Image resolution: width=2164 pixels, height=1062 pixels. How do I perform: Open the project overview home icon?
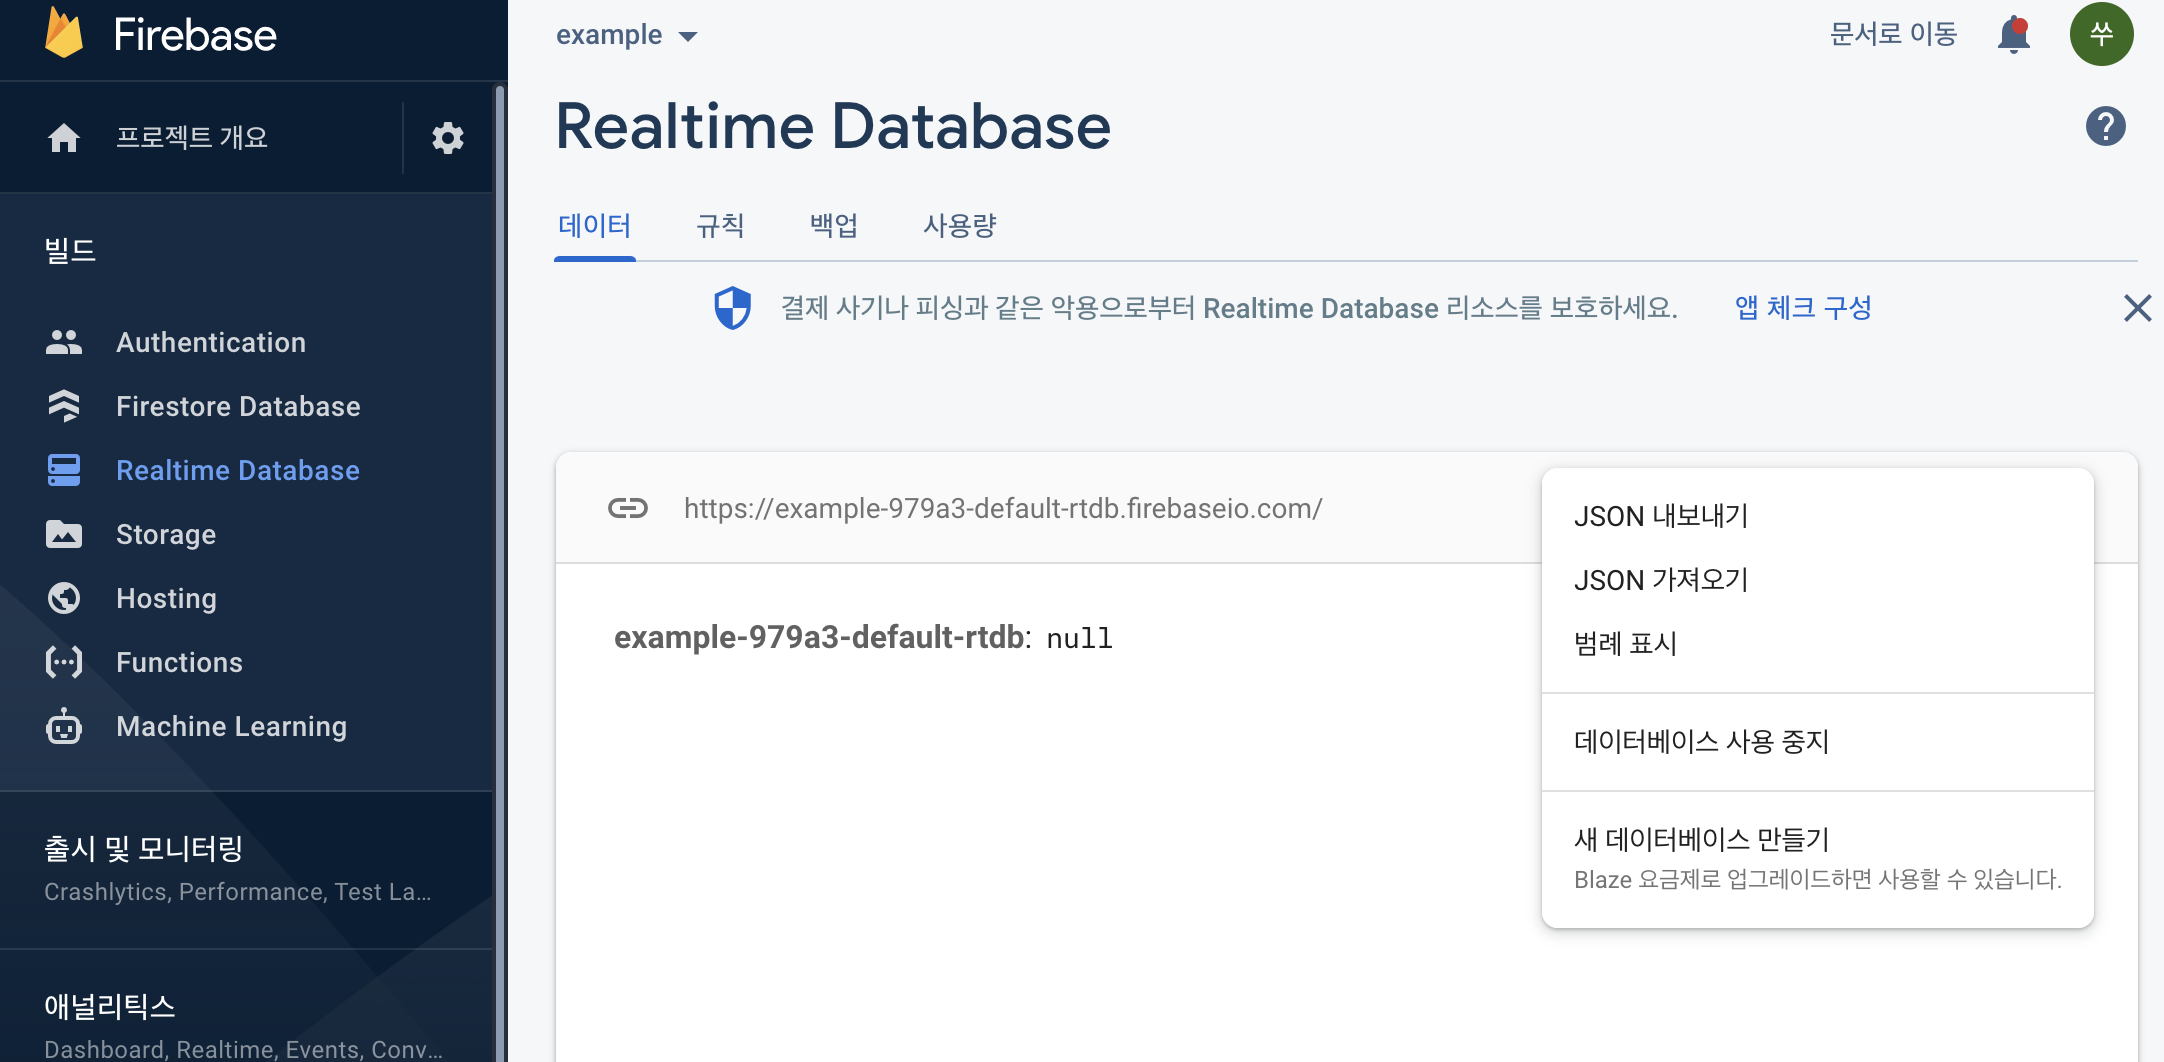coord(64,137)
